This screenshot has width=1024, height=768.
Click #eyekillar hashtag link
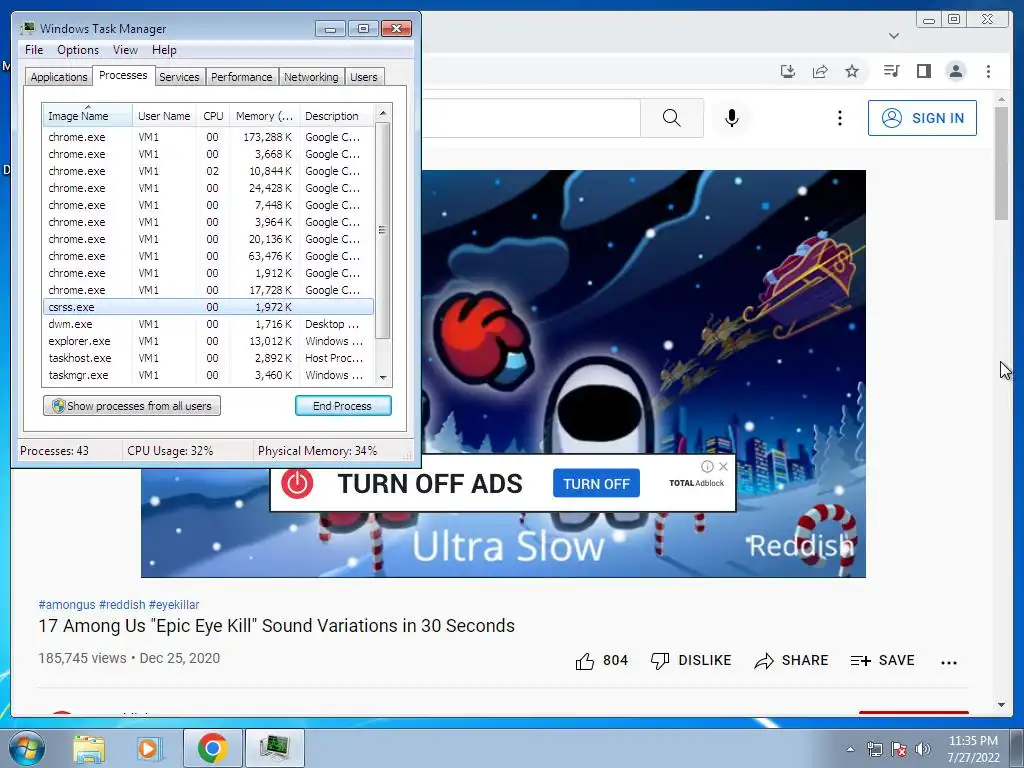pyautogui.click(x=174, y=605)
